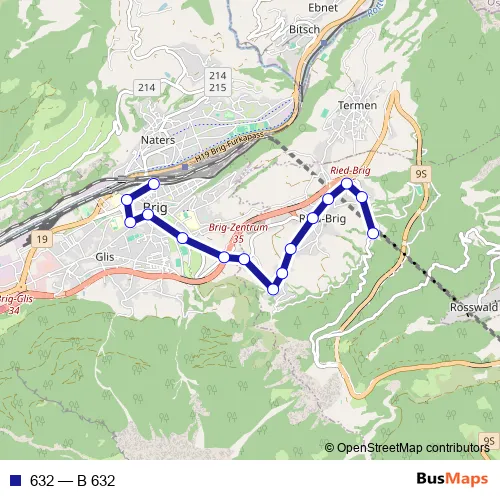The height and width of the screenshot is (500, 500).
Task: Select the southernmost stop marker on the route
Action: pyautogui.click(x=273, y=289)
